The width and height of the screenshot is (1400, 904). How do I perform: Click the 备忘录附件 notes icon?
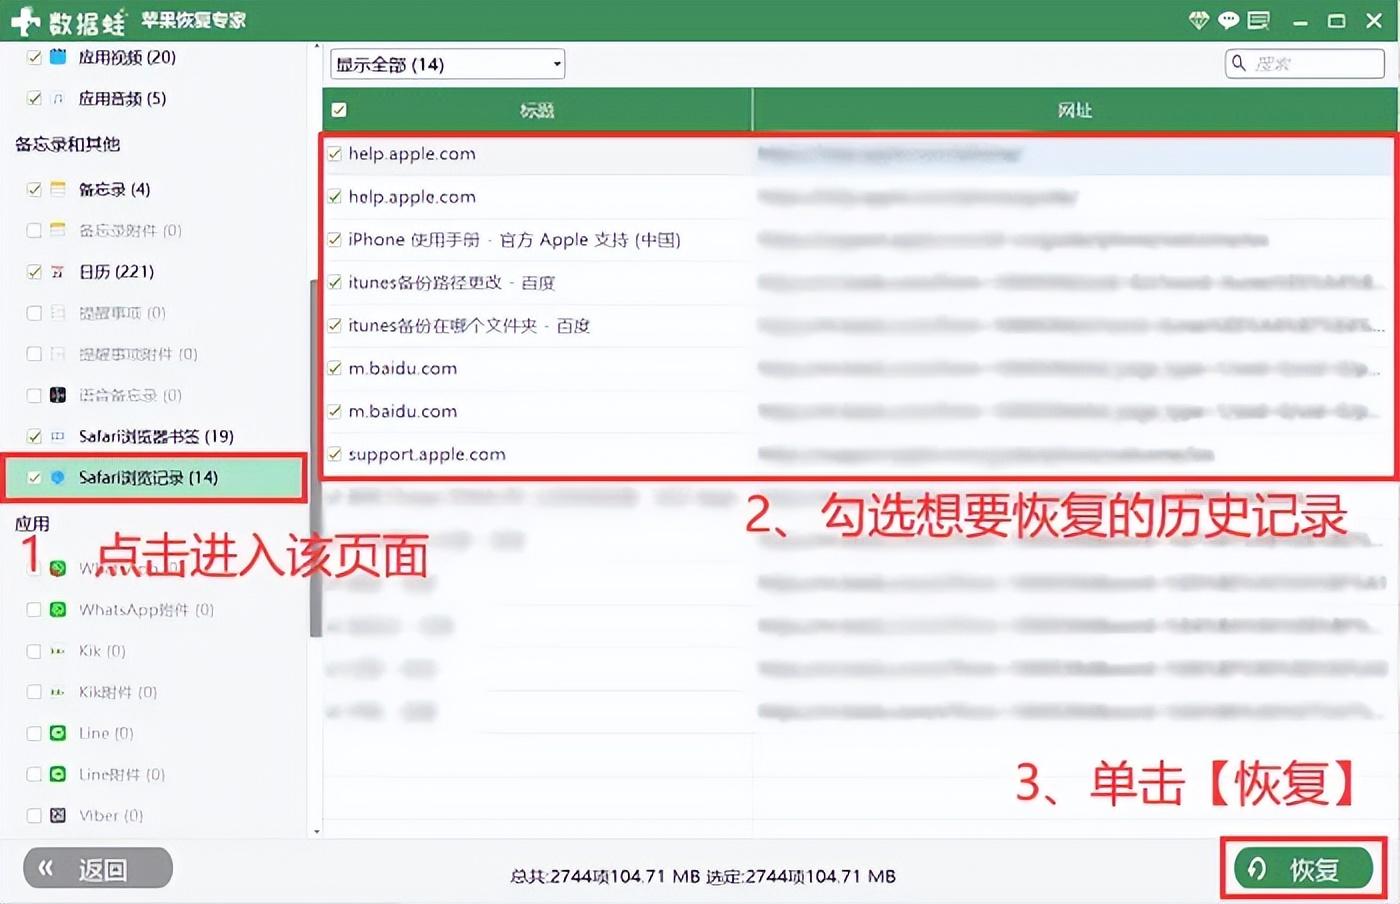pos(58,230)
